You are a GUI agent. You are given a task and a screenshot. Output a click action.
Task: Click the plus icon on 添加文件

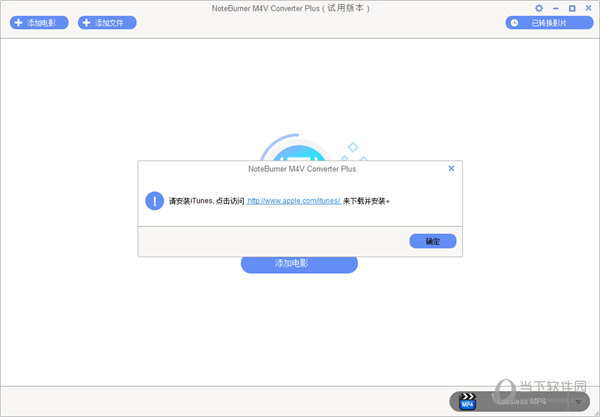86,23
